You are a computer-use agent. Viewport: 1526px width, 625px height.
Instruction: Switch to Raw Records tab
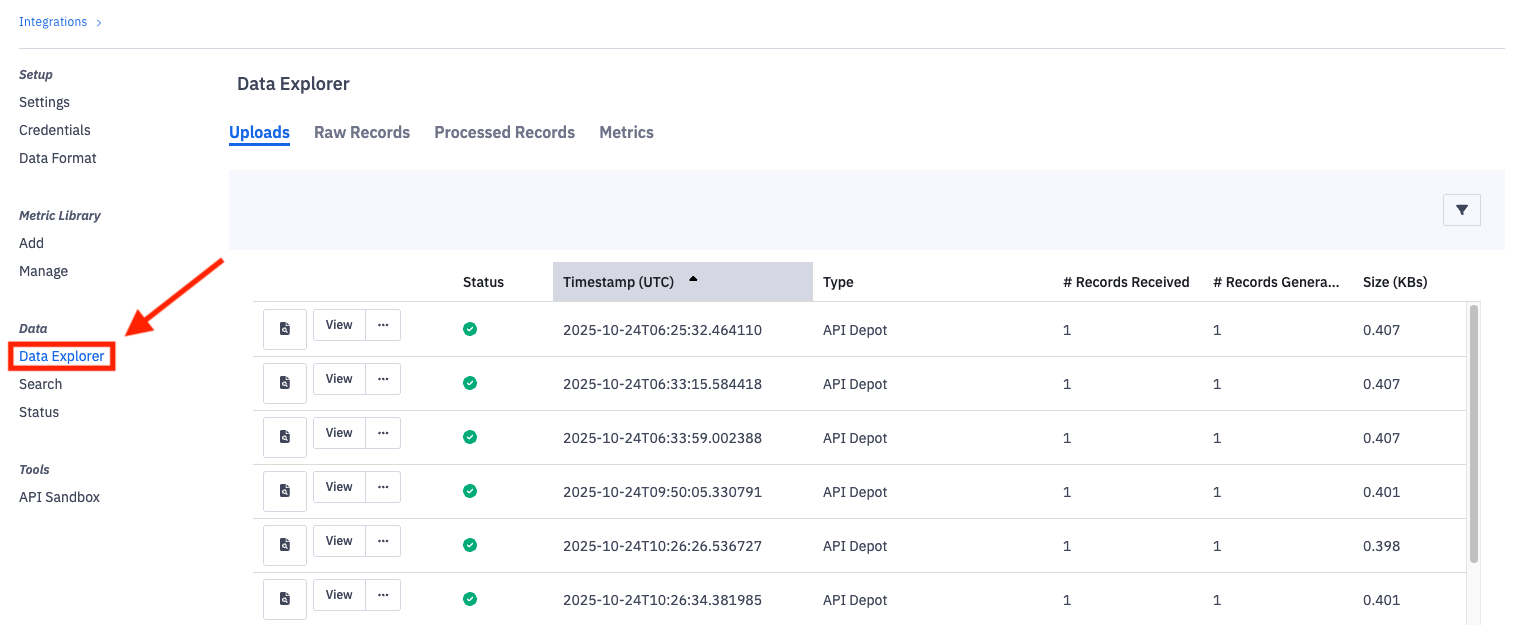coord(362,132)
